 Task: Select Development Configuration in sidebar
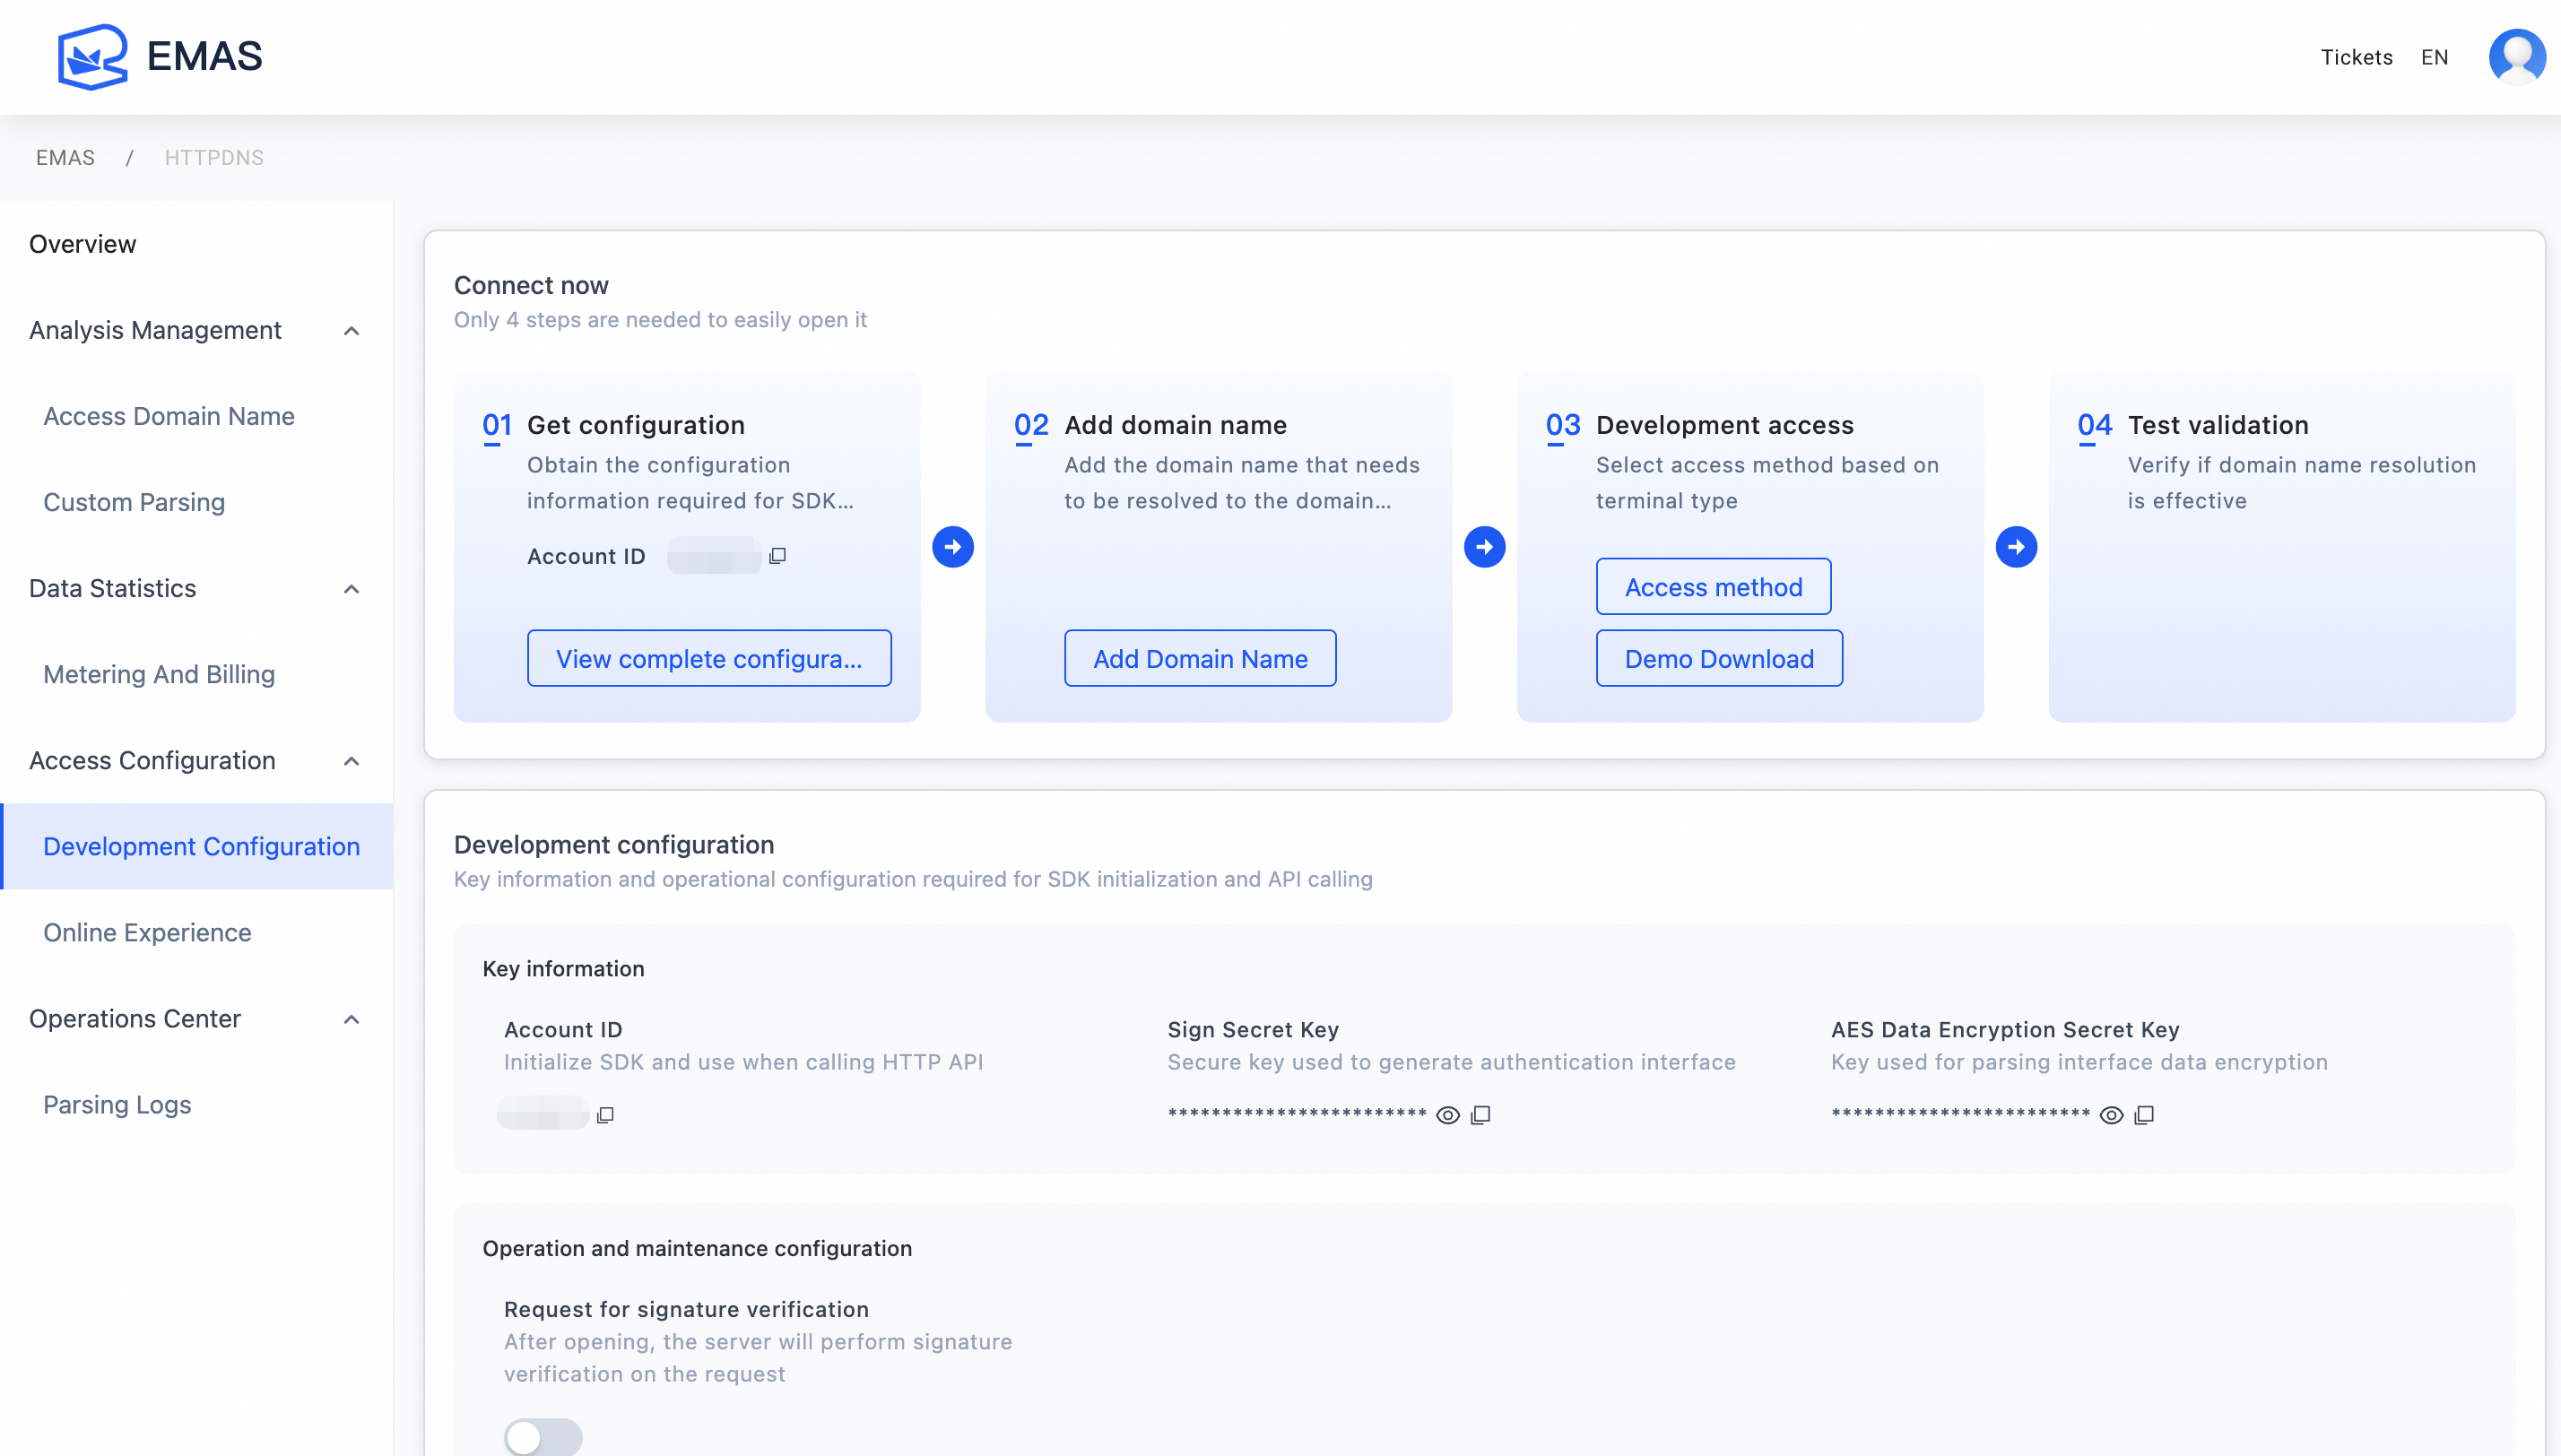[196, 846]
